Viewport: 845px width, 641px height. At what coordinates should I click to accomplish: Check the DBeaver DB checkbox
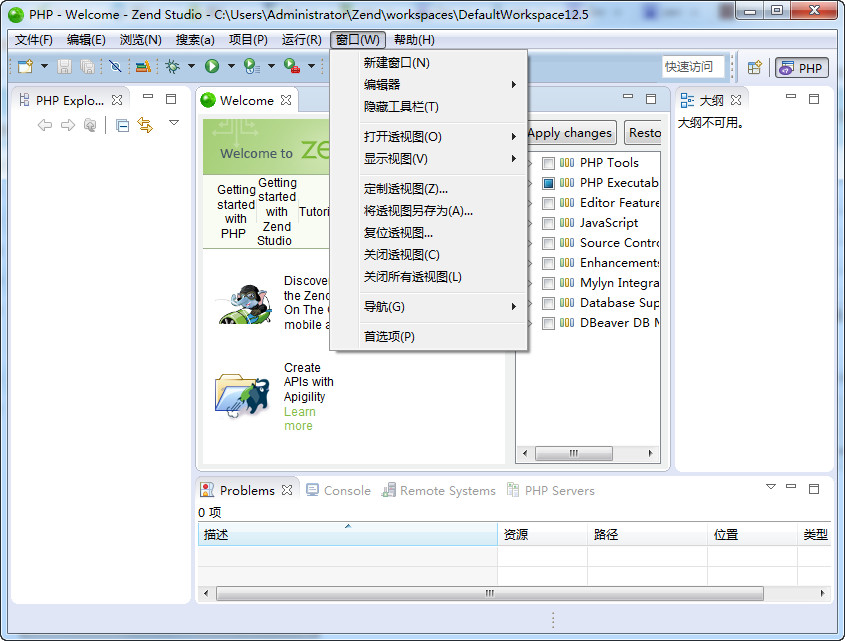coord(548,323)
